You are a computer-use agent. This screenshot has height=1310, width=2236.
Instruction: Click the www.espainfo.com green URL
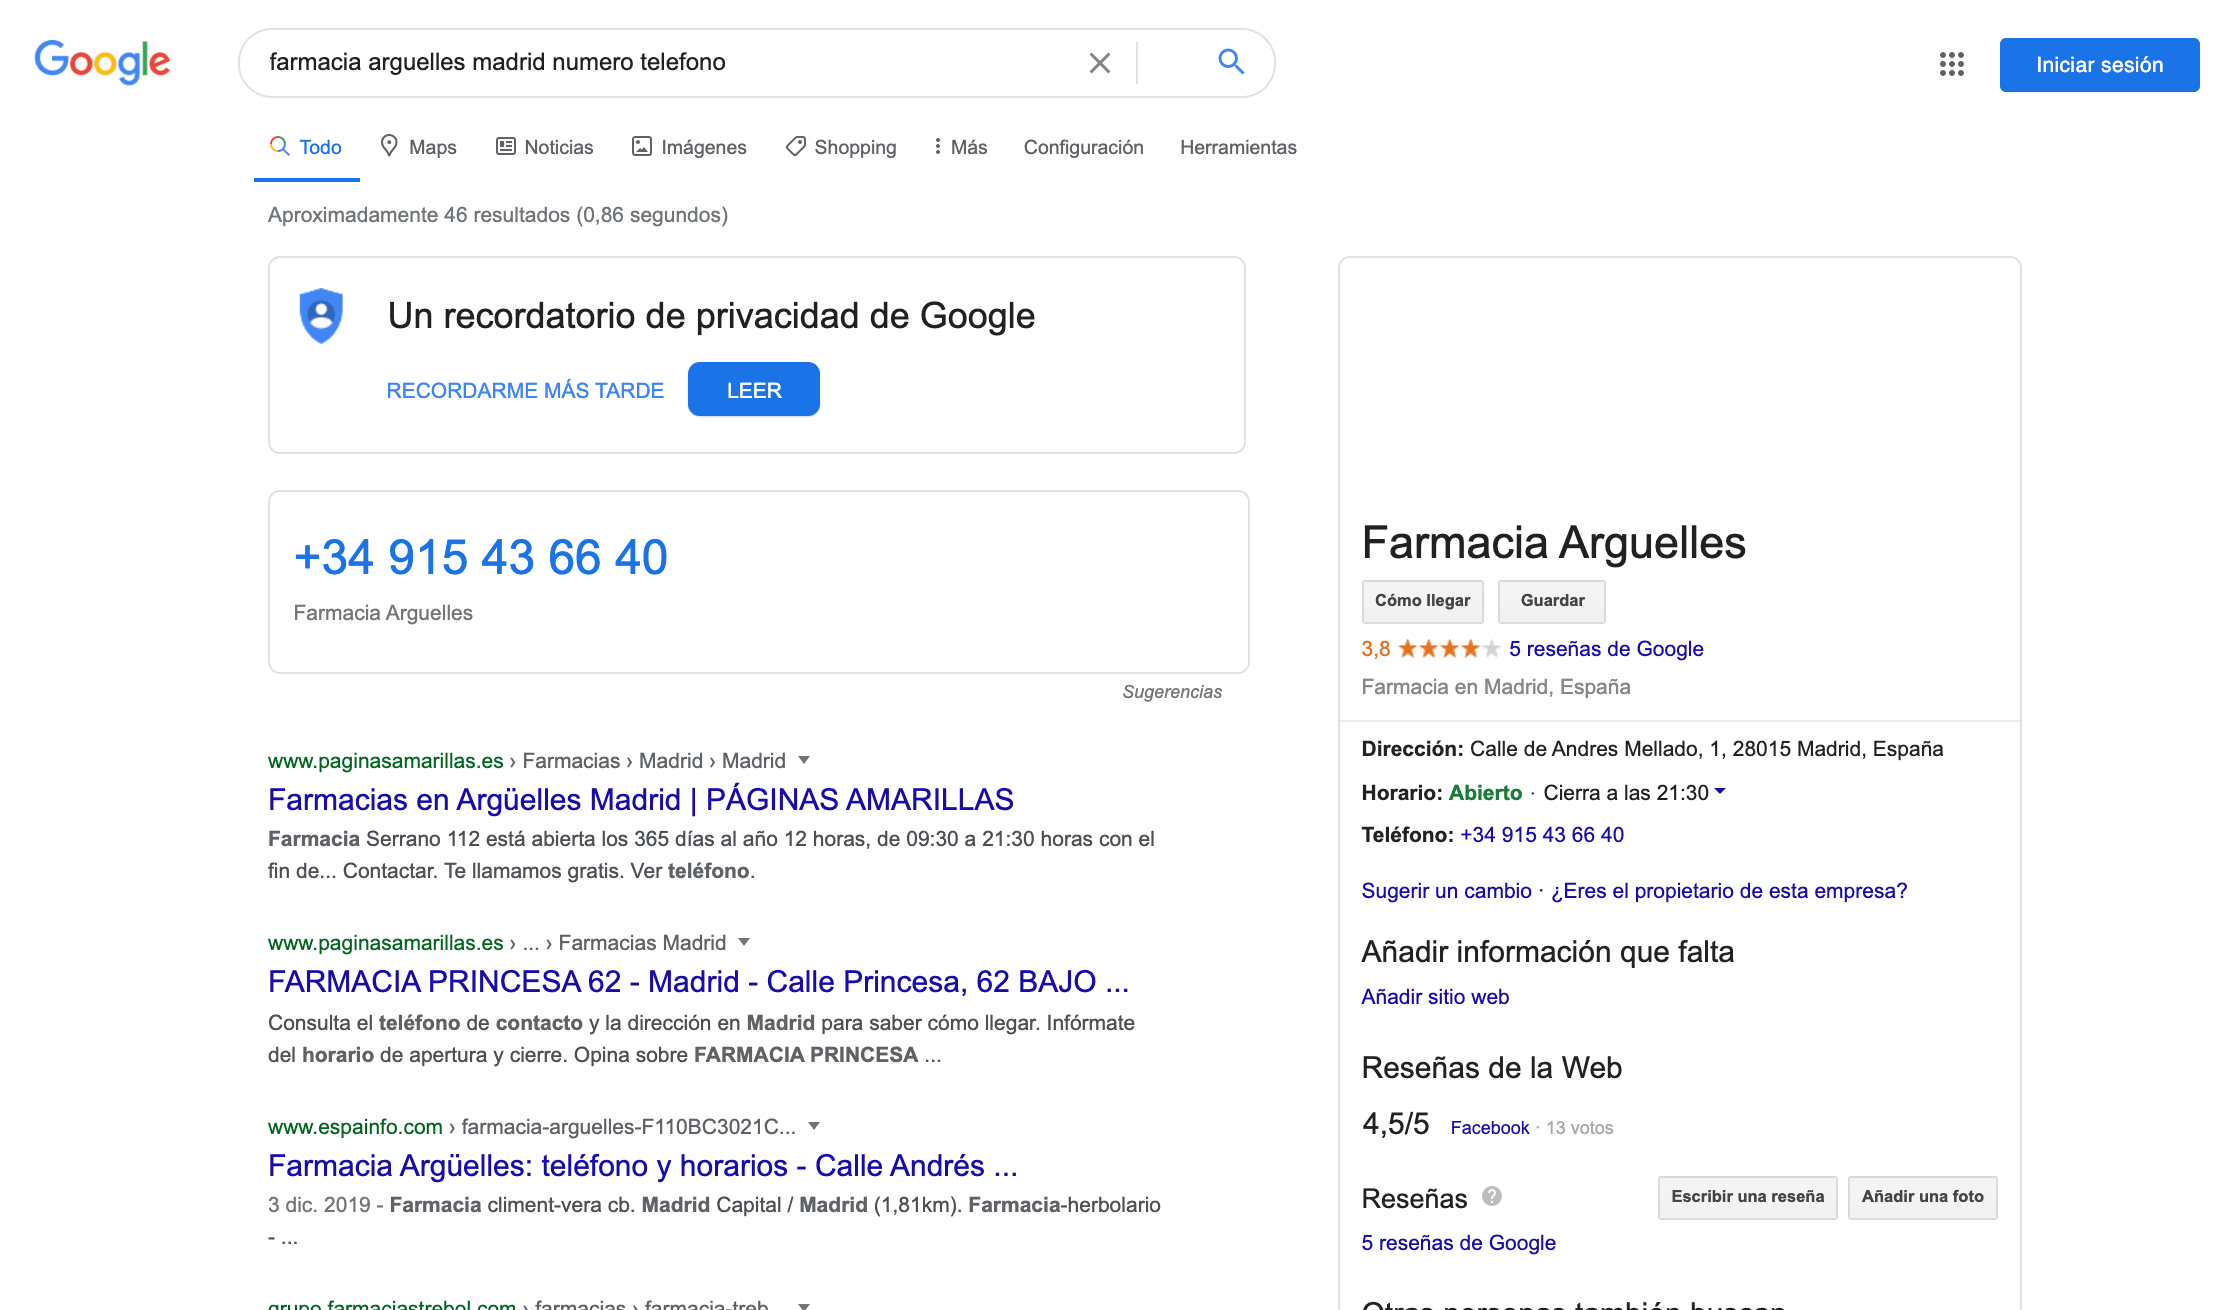point(355,1127)
